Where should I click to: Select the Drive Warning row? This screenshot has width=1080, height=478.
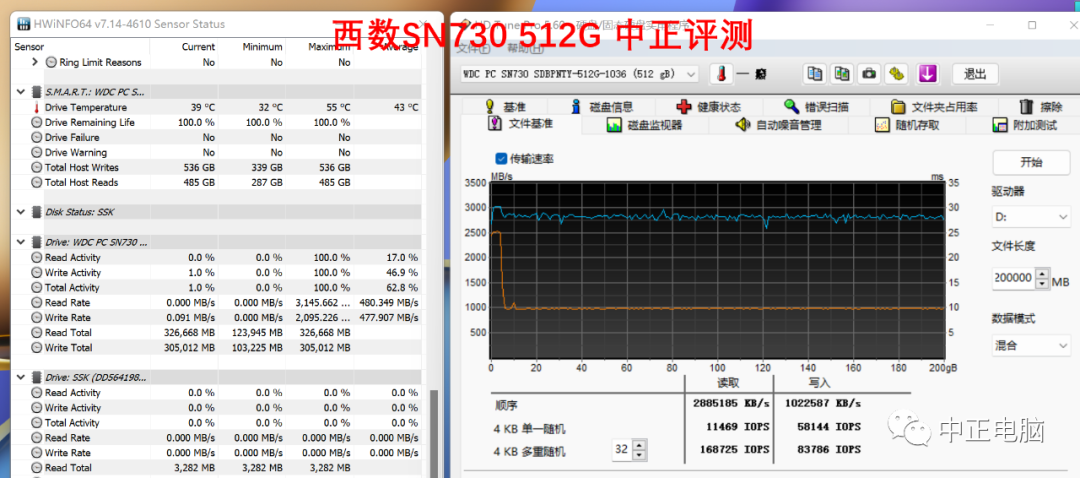217,152
